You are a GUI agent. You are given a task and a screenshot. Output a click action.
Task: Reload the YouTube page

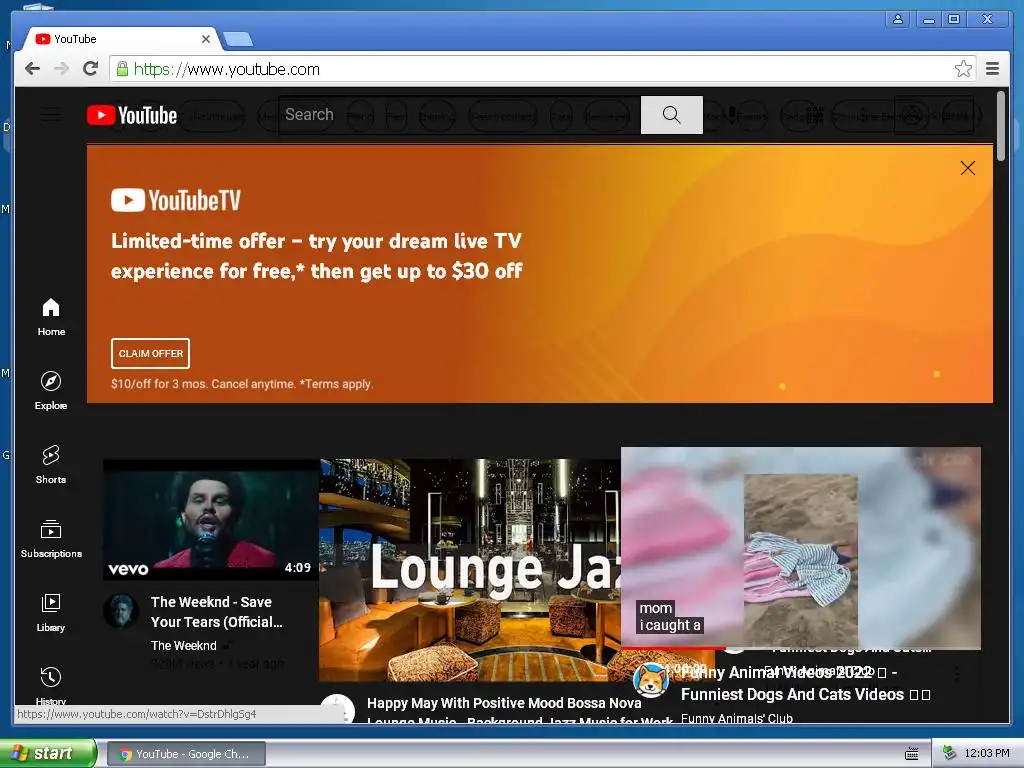click(91, 69)
